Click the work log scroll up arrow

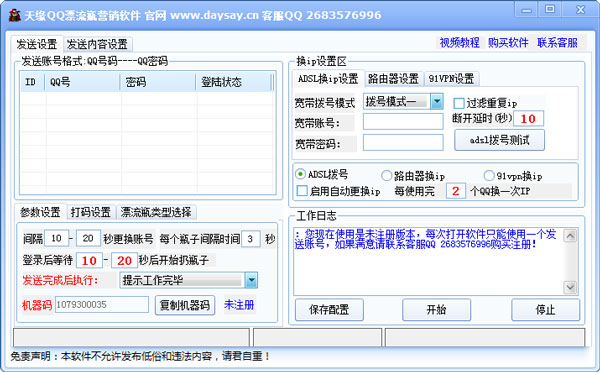(x=570, y=236)
